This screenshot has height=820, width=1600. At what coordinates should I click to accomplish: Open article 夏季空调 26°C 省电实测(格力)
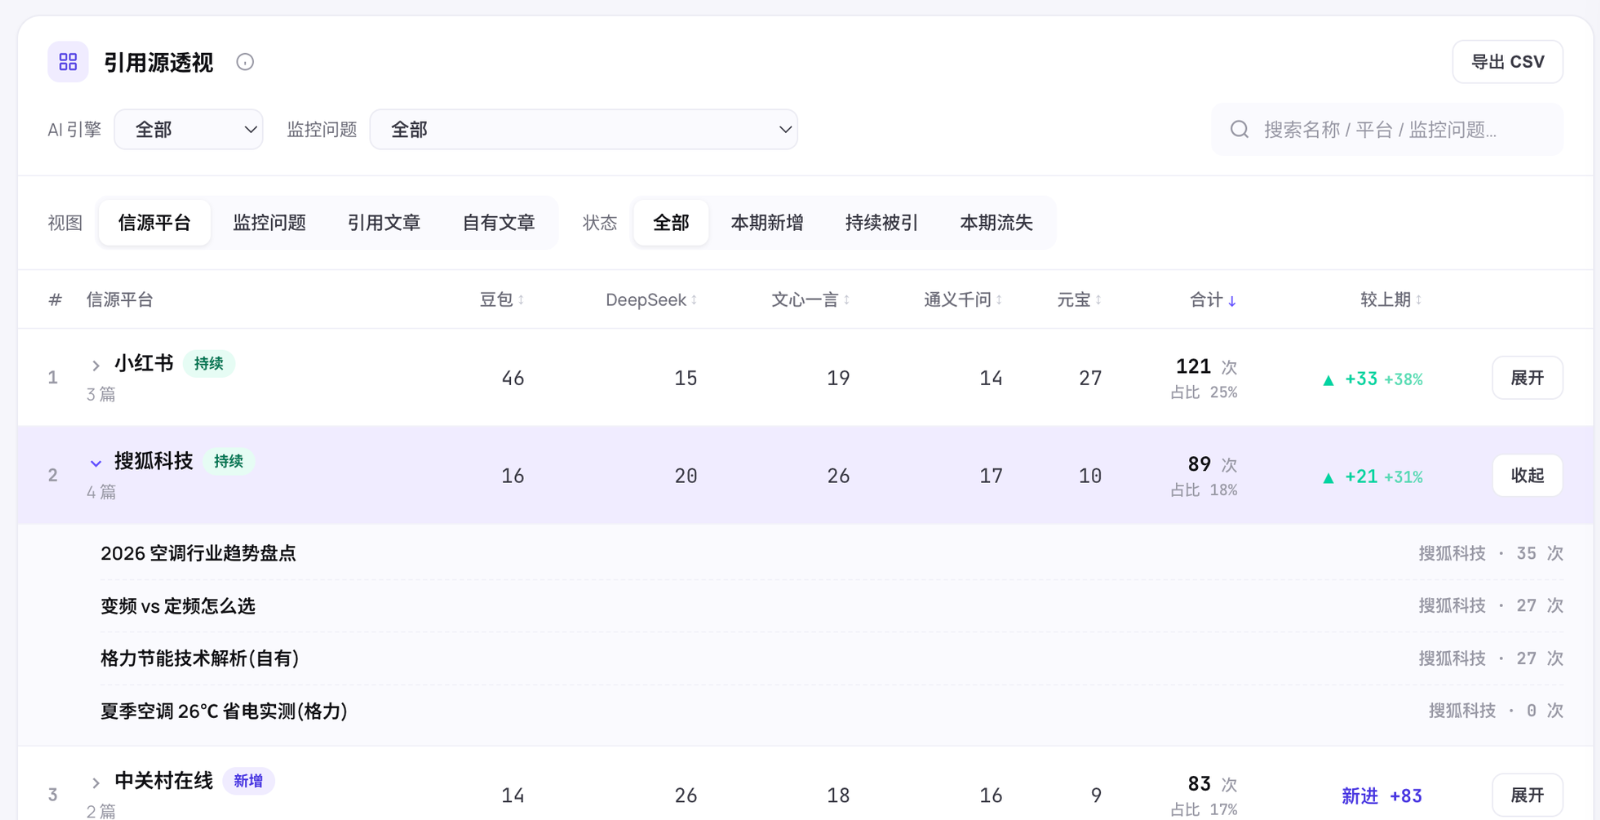[224, 711]
